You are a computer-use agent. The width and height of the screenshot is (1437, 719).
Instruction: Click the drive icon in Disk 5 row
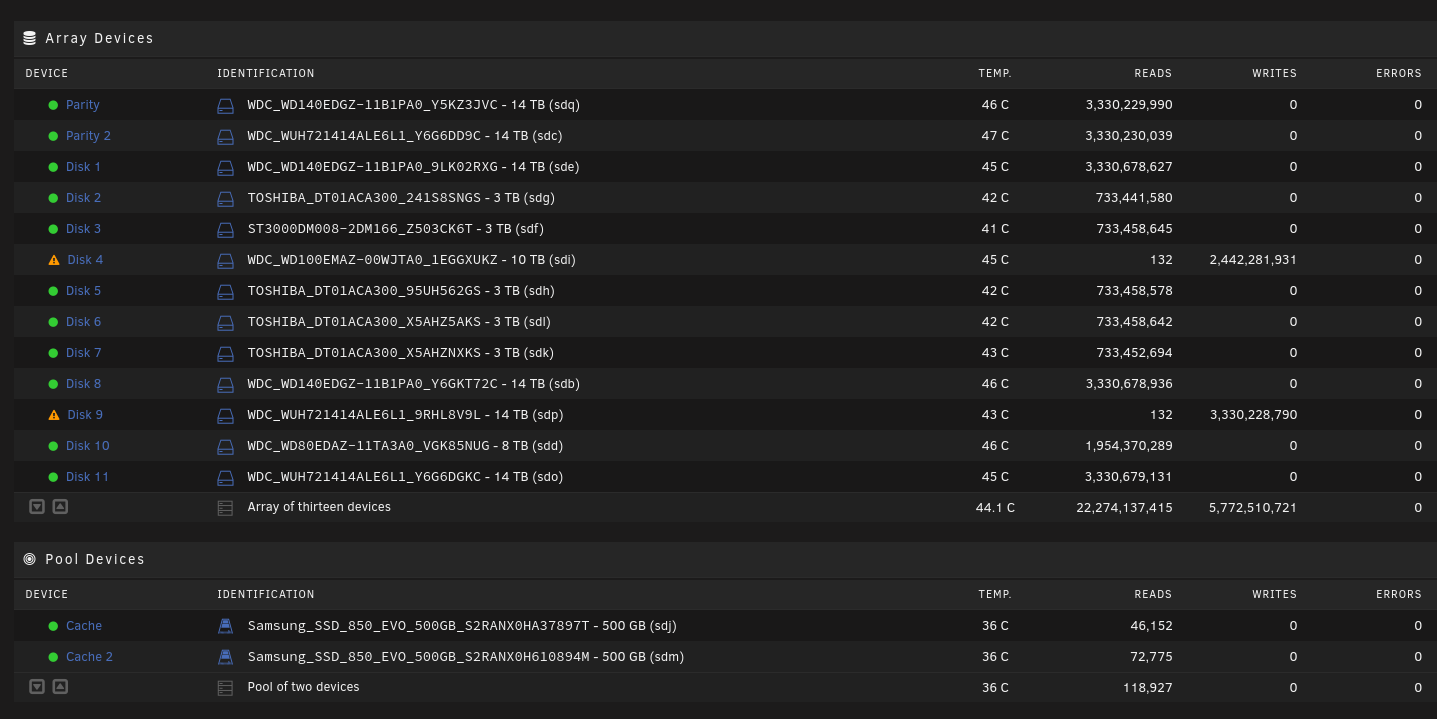click(x=225, y=291)
